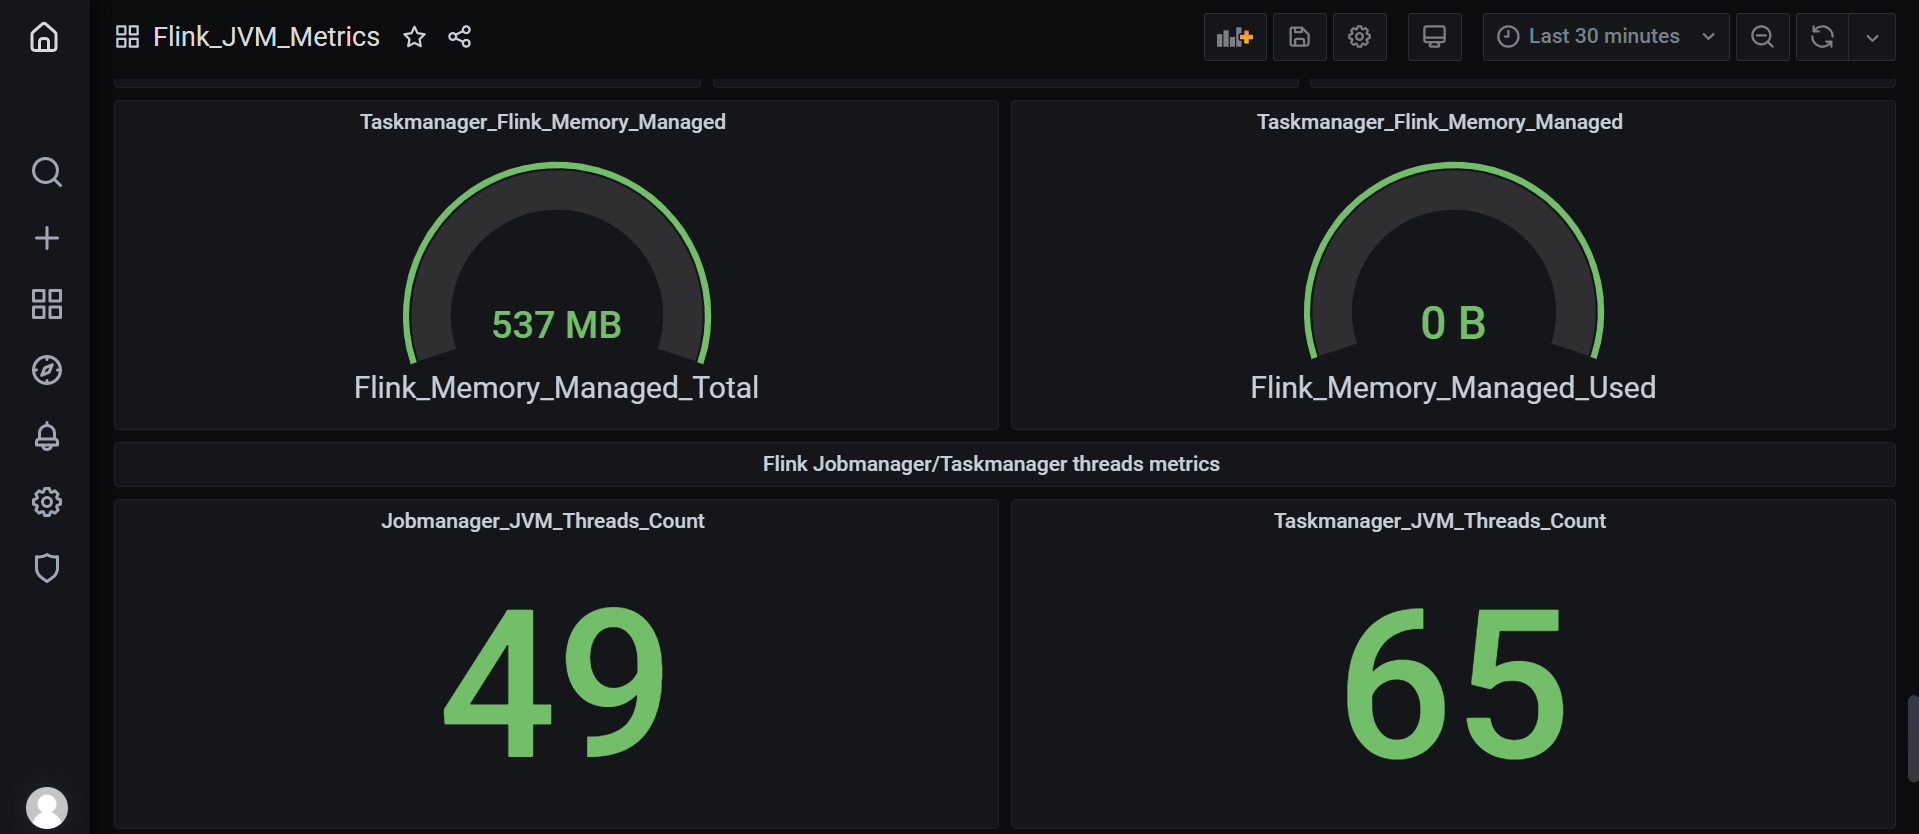Open the Configuration gear in sidebar
The image size is (1919, 834).
coord(46,502)
